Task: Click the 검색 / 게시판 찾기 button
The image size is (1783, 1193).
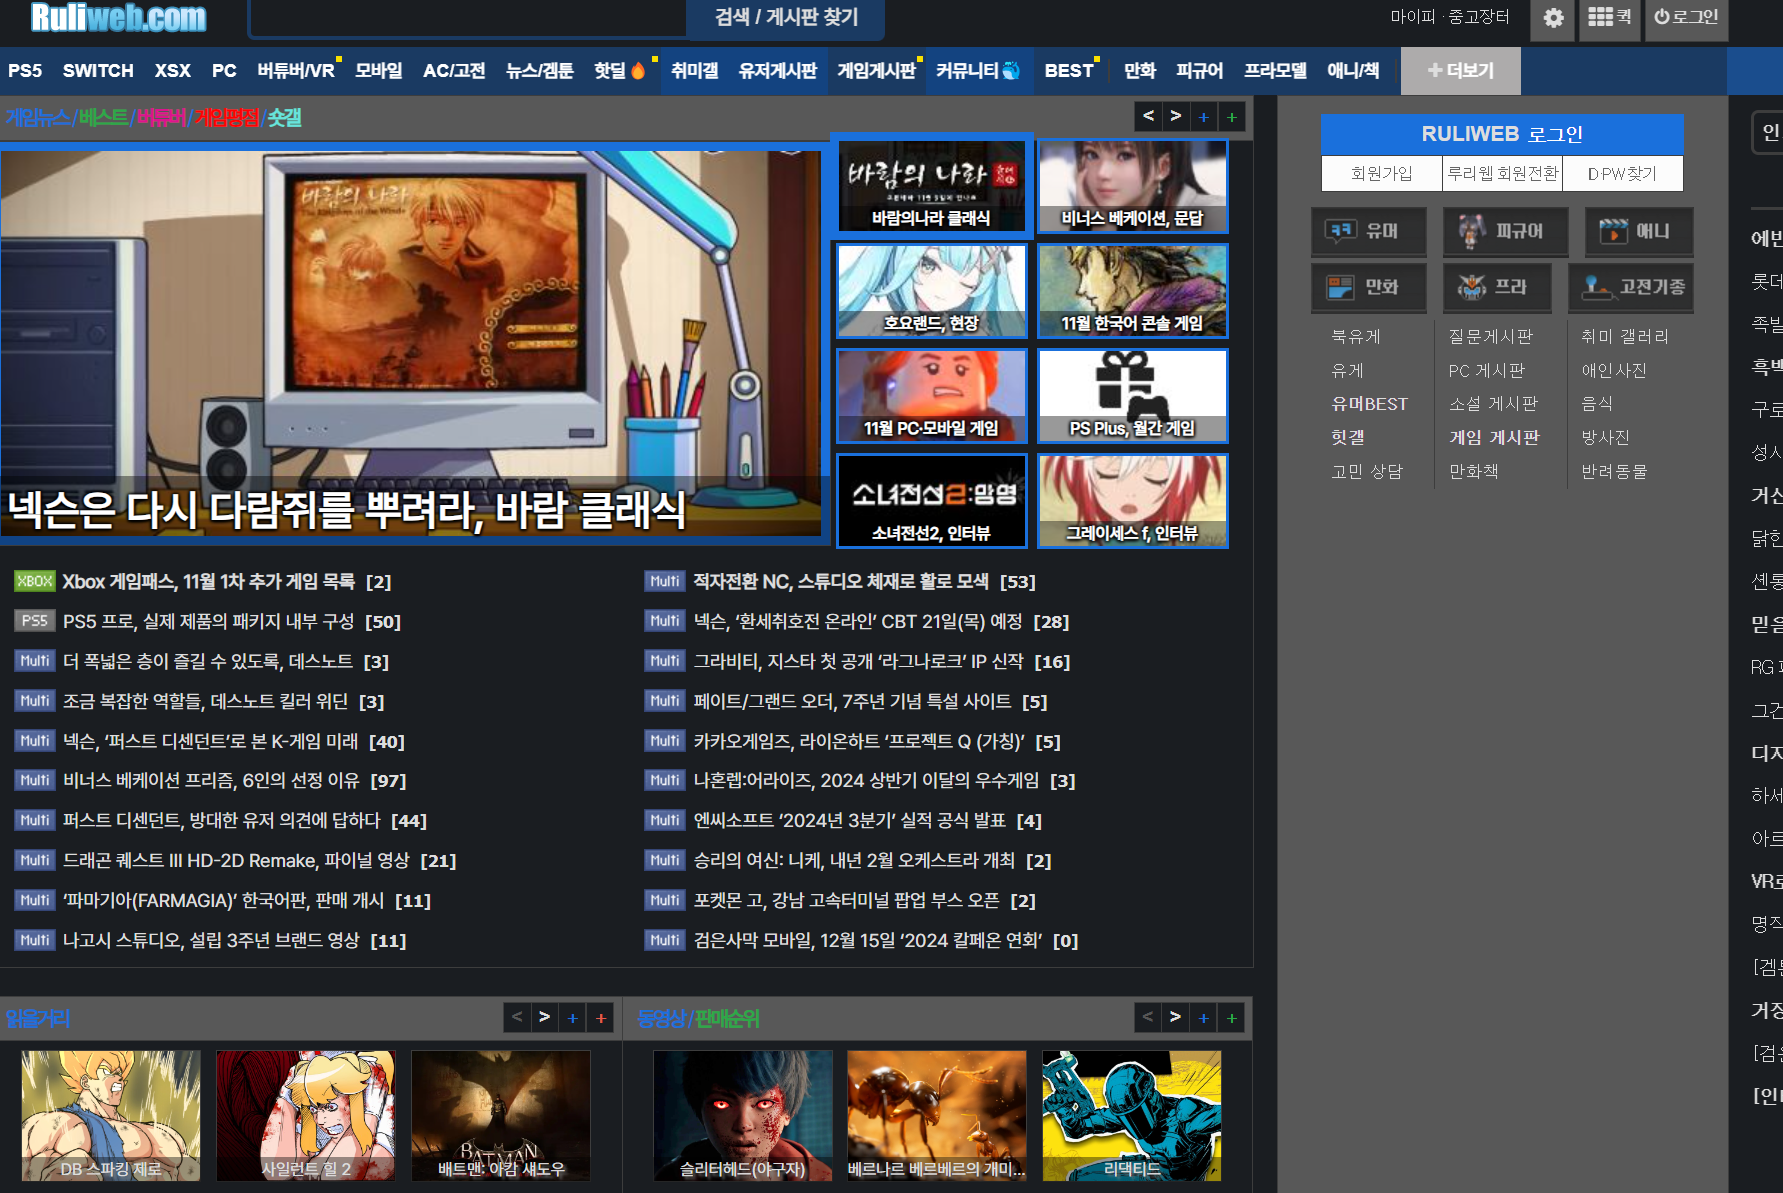Action: tap(785, 18)
